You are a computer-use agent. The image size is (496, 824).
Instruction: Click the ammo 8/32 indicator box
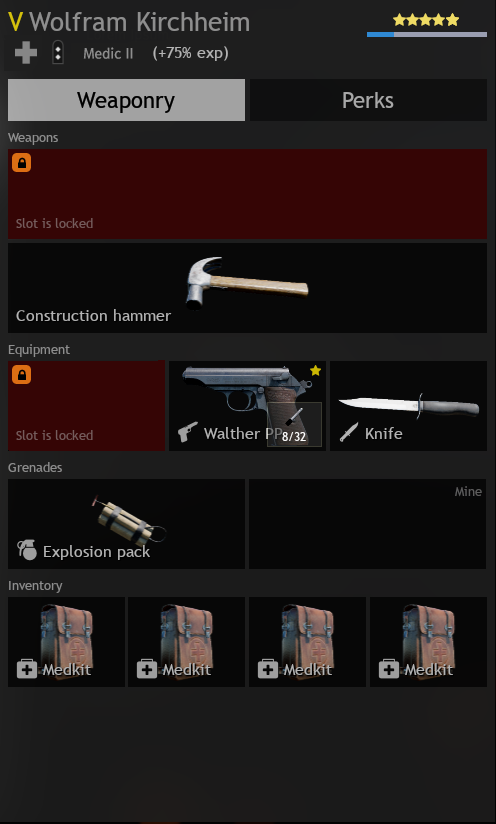point(294,425)
